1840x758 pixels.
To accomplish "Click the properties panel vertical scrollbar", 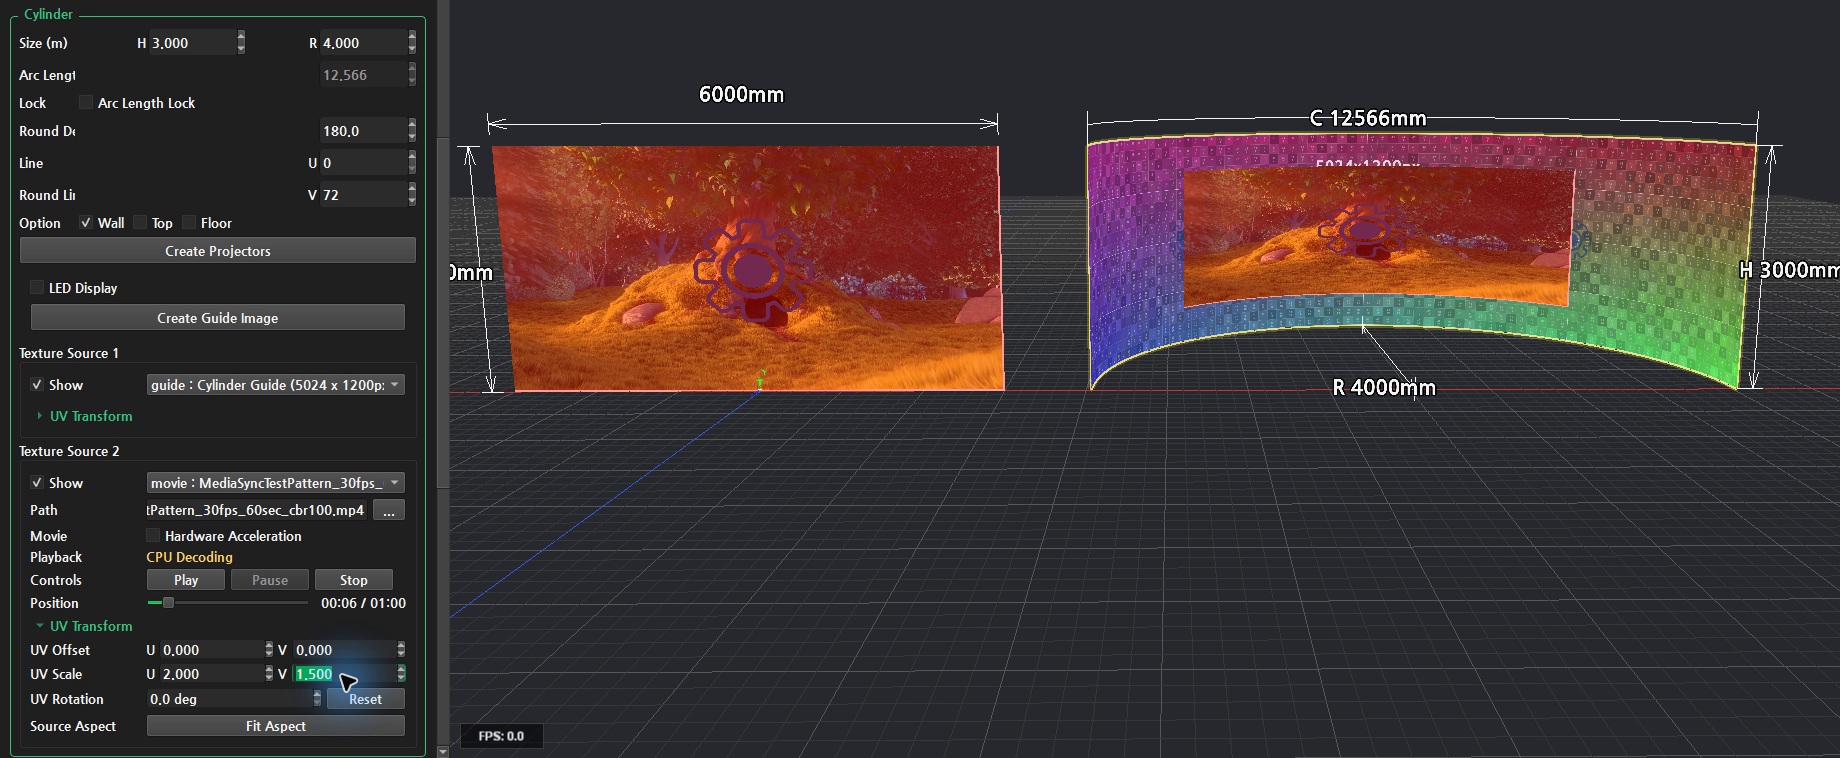I will [x=443, y=313].
